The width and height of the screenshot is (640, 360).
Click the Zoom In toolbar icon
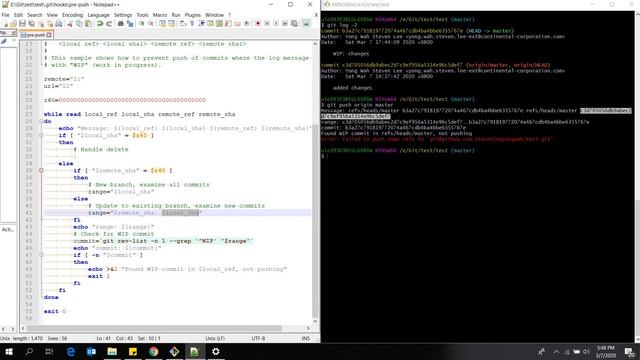(x=141, y=24)
